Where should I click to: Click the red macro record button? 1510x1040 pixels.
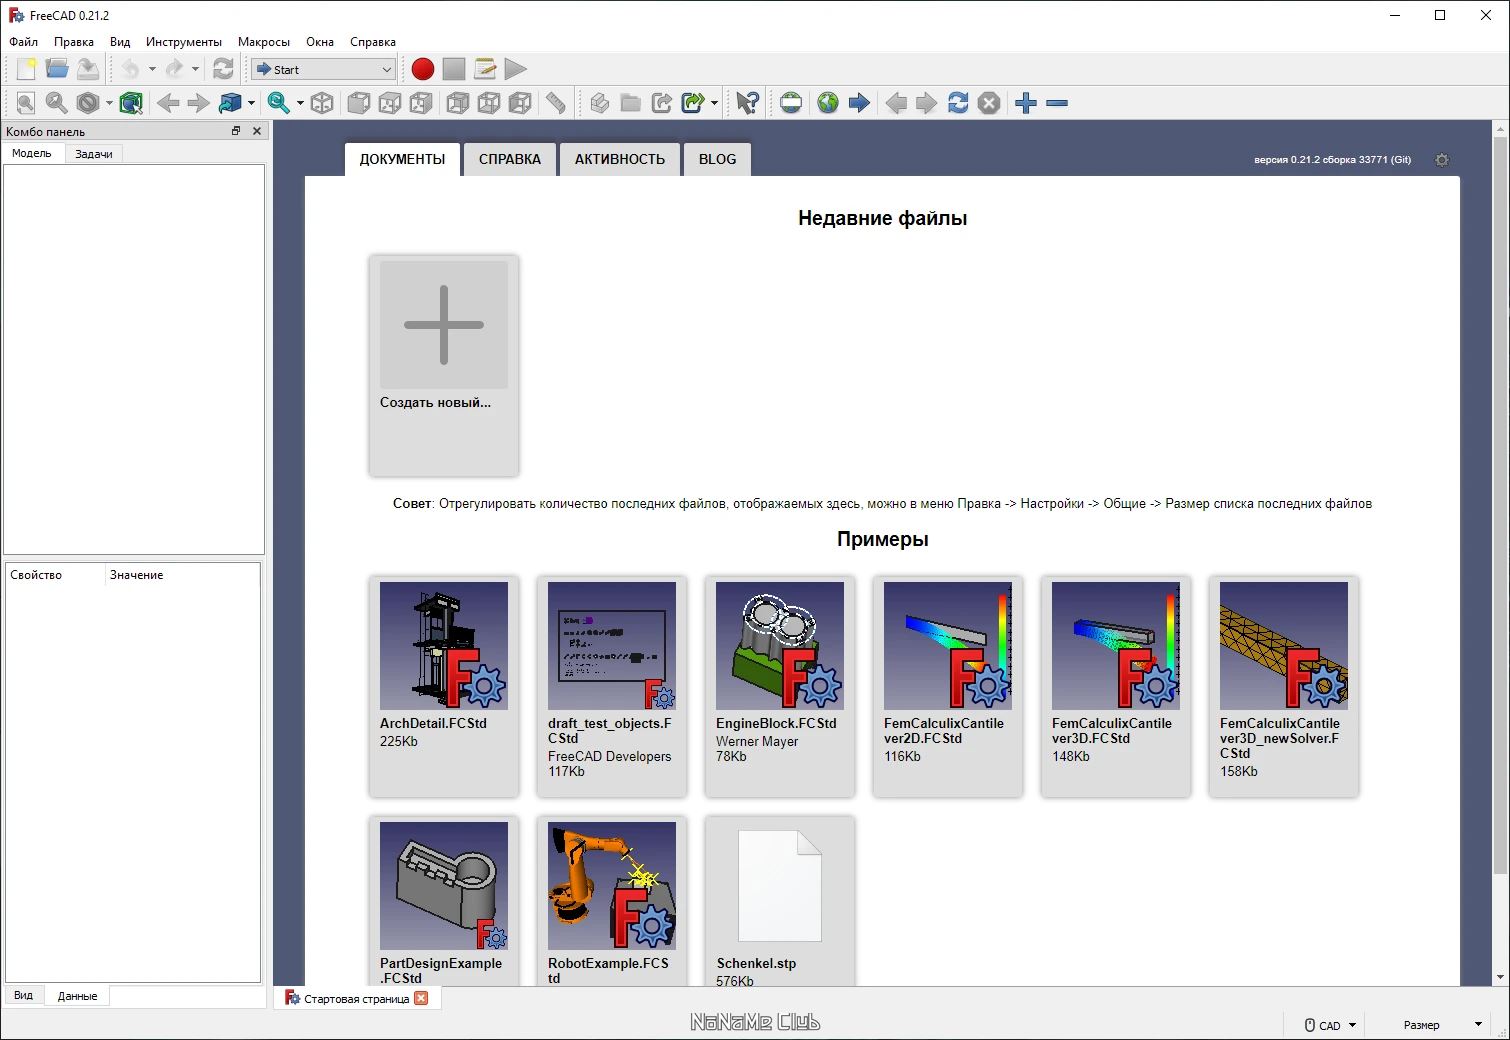point(423,69)
